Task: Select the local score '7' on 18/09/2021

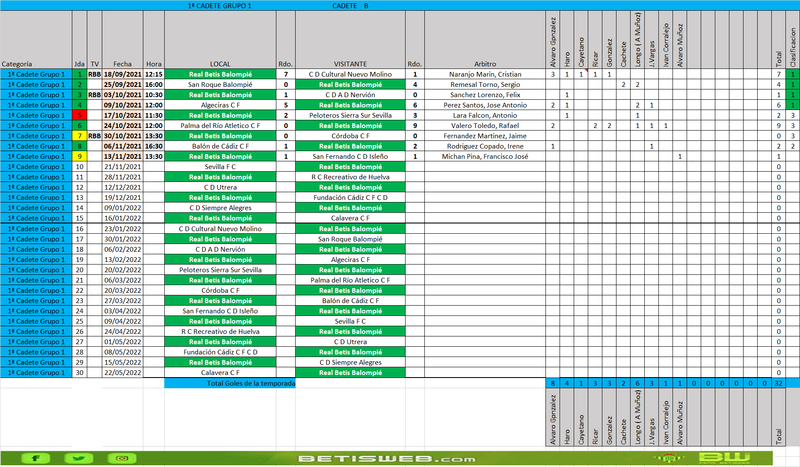Action: pos(286,74)
